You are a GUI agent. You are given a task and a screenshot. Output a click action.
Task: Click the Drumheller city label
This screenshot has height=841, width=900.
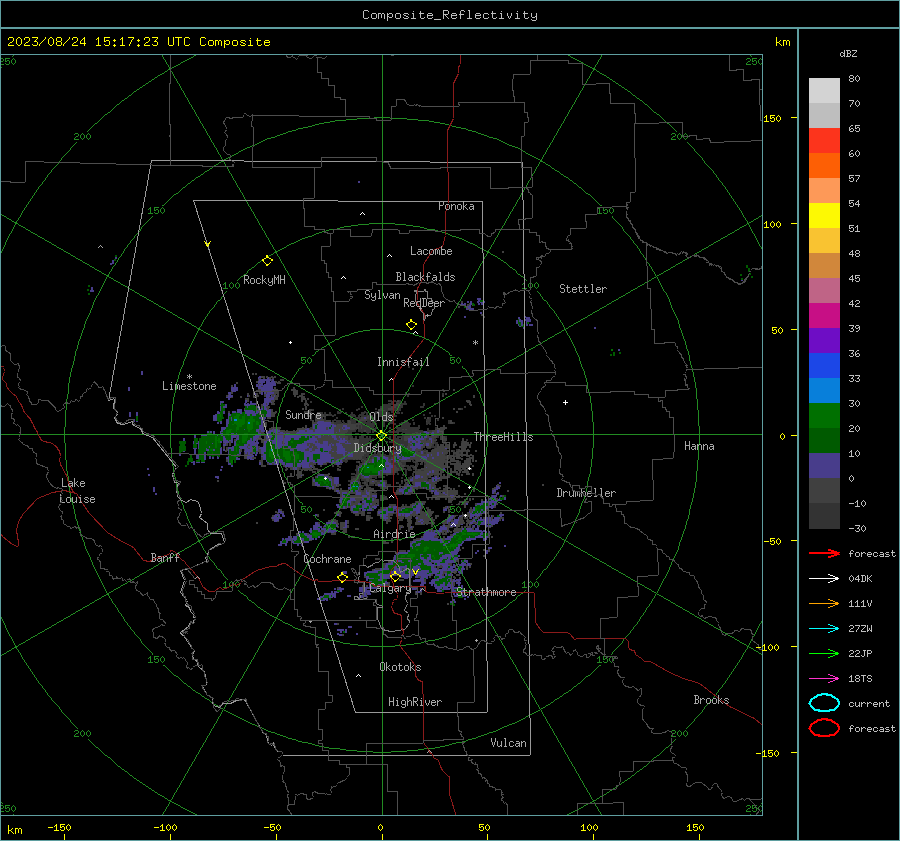pos(586,493)
